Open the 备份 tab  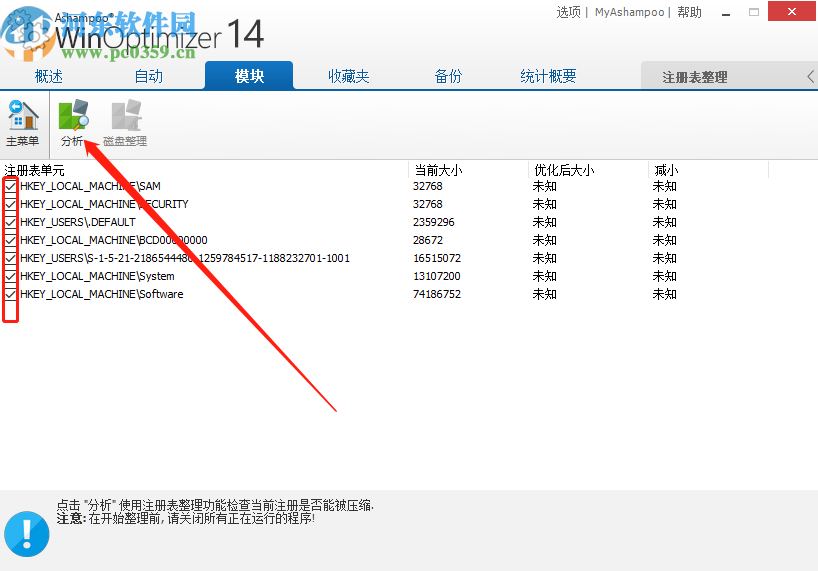448,76
